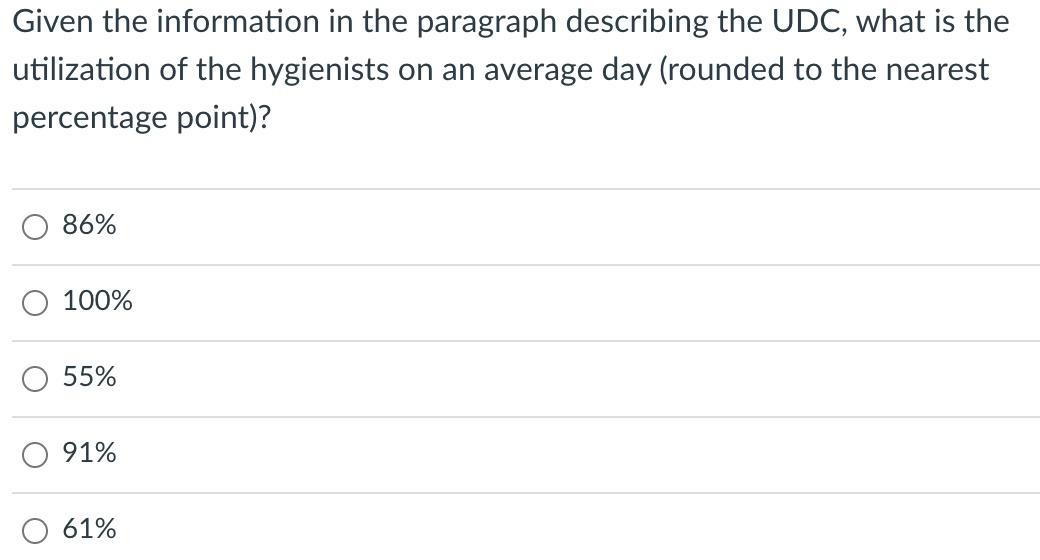
Task: Click the 100% answer label text
Action: pyautogui.click(x=98, y=301)
